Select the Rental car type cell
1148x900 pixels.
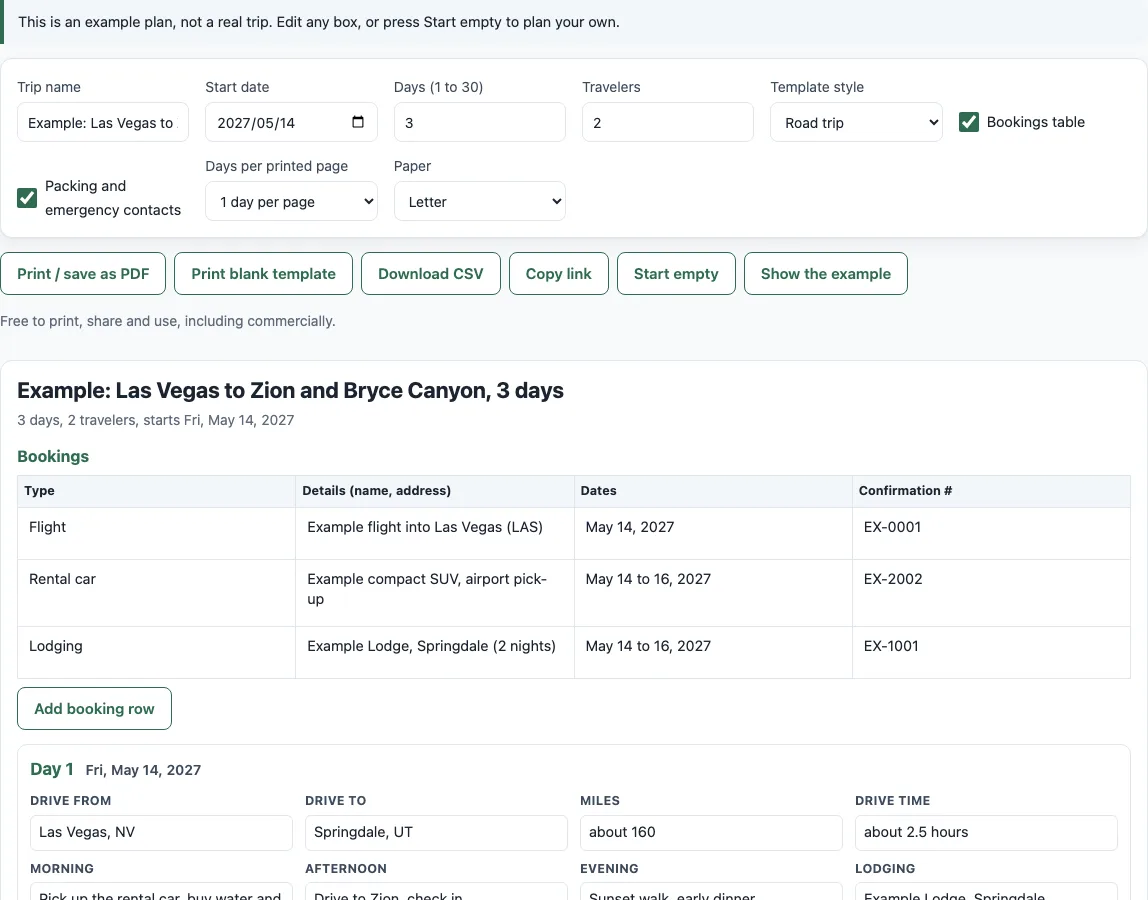[157, 593]
